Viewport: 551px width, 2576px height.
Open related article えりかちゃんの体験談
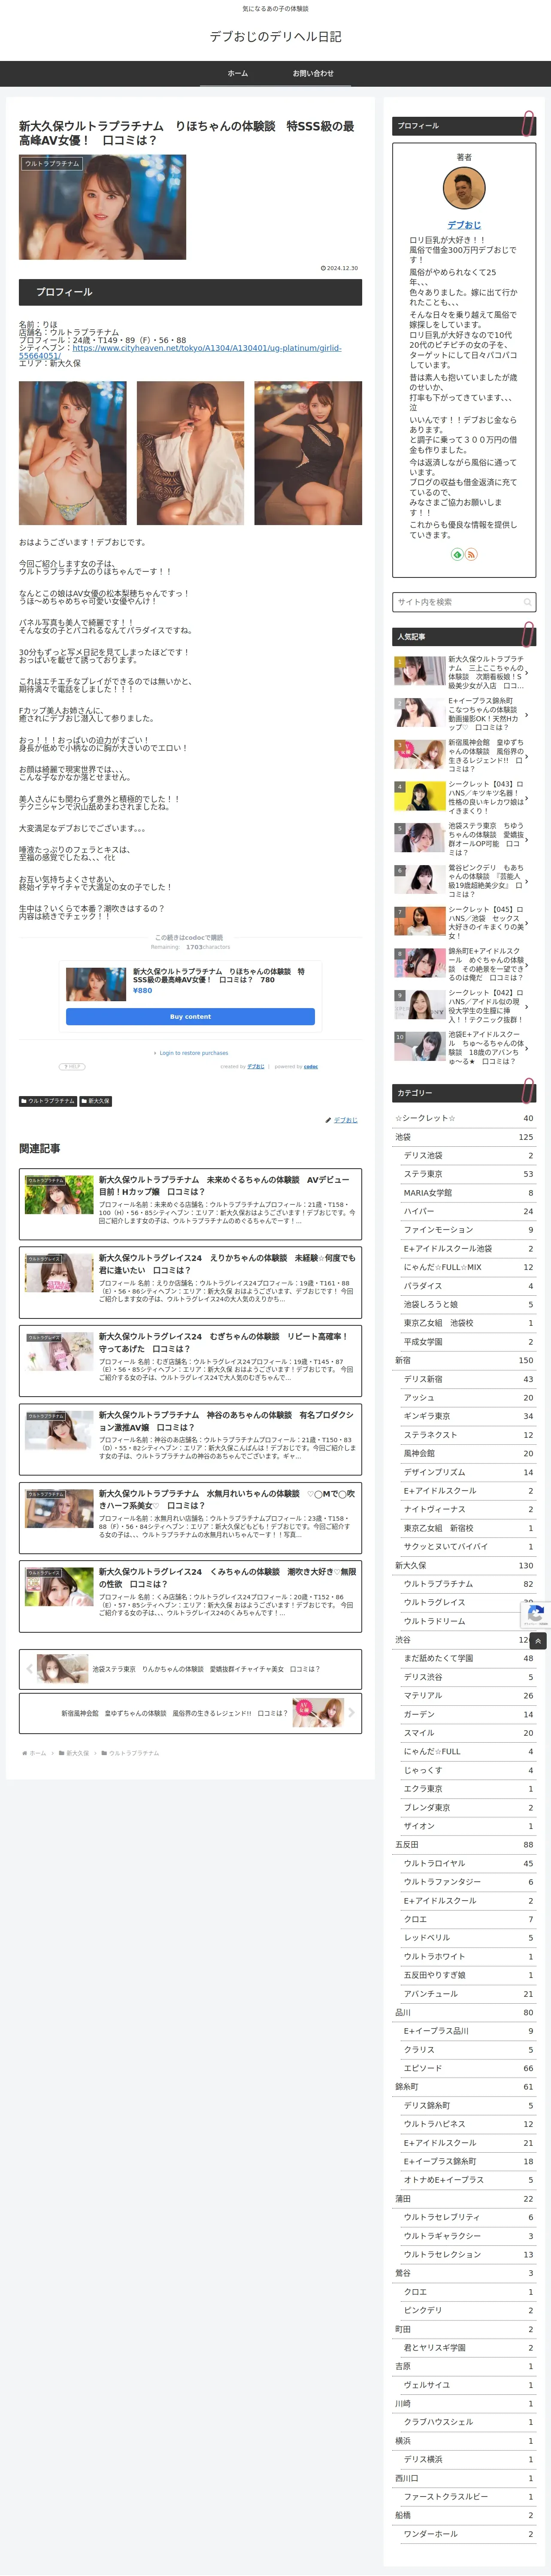pos(190,1281)
